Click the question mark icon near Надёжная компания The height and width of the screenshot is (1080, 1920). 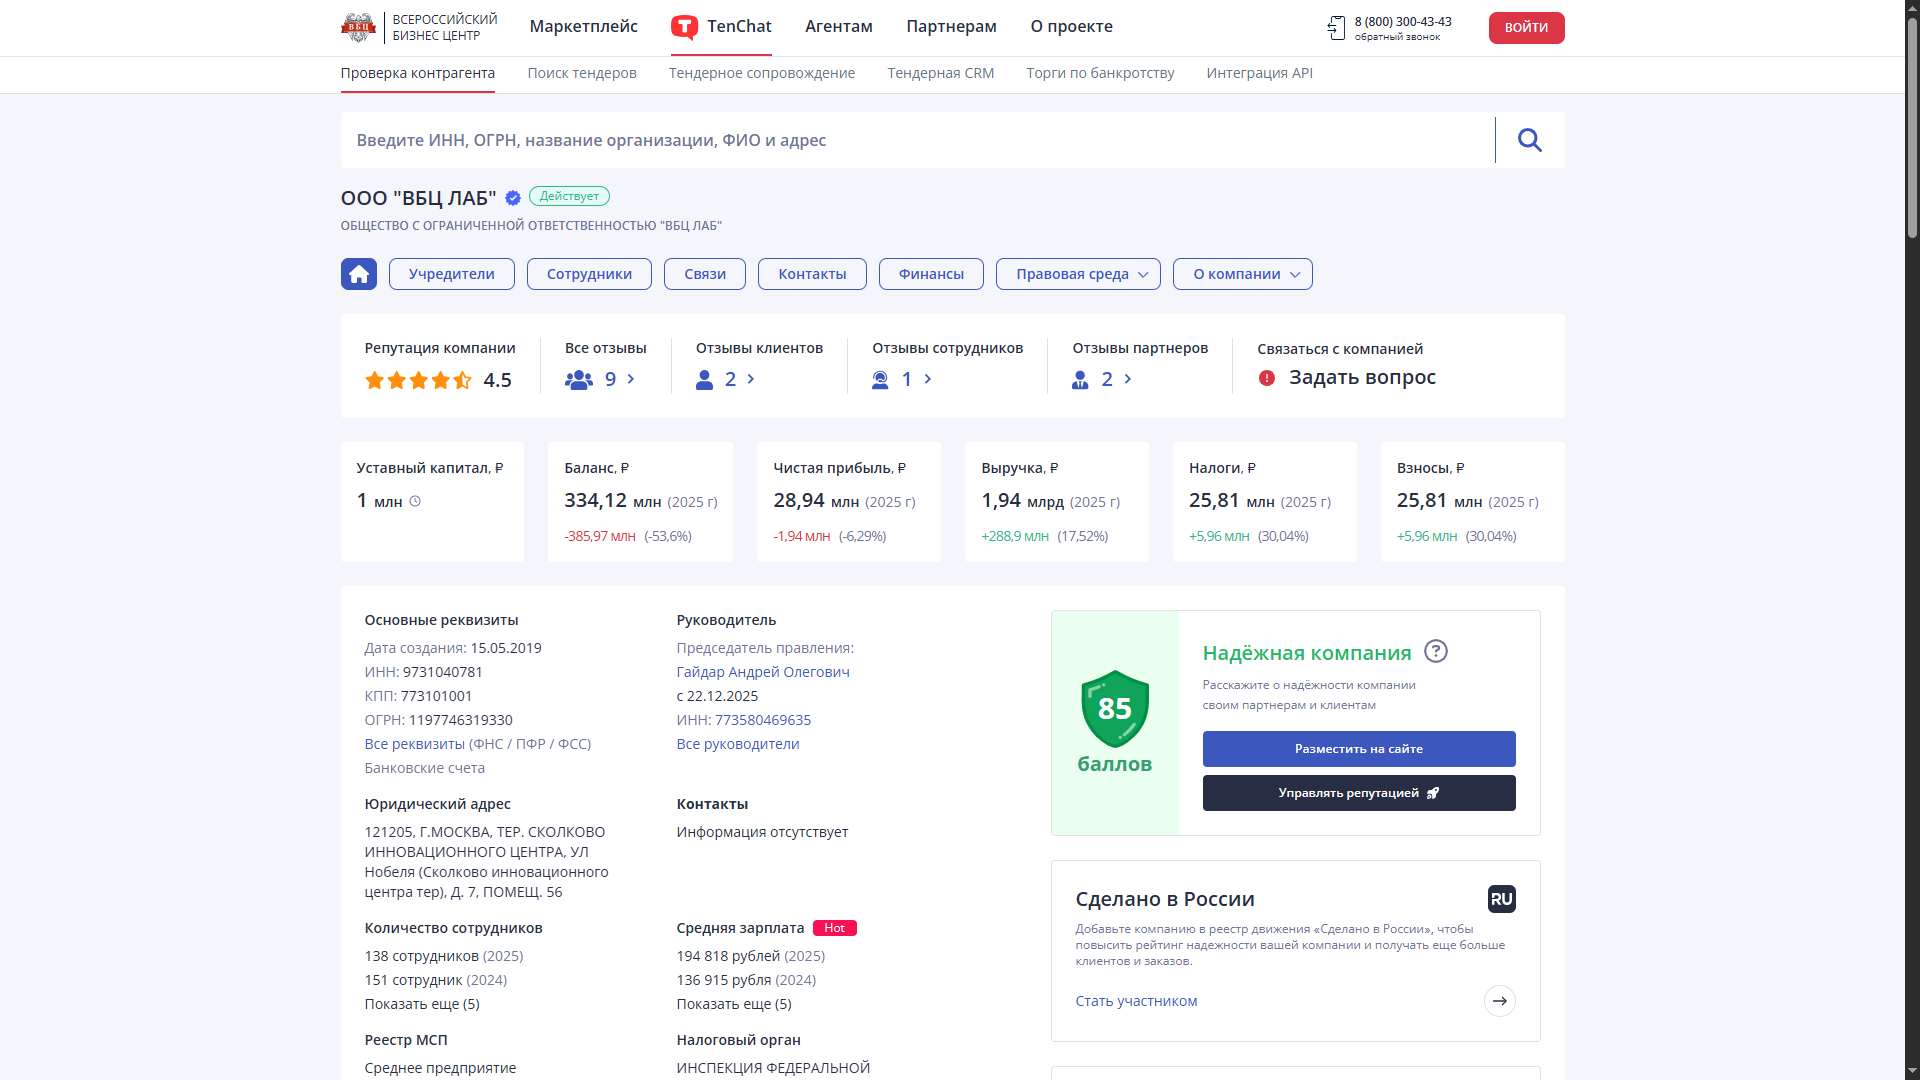point(1436,651)
